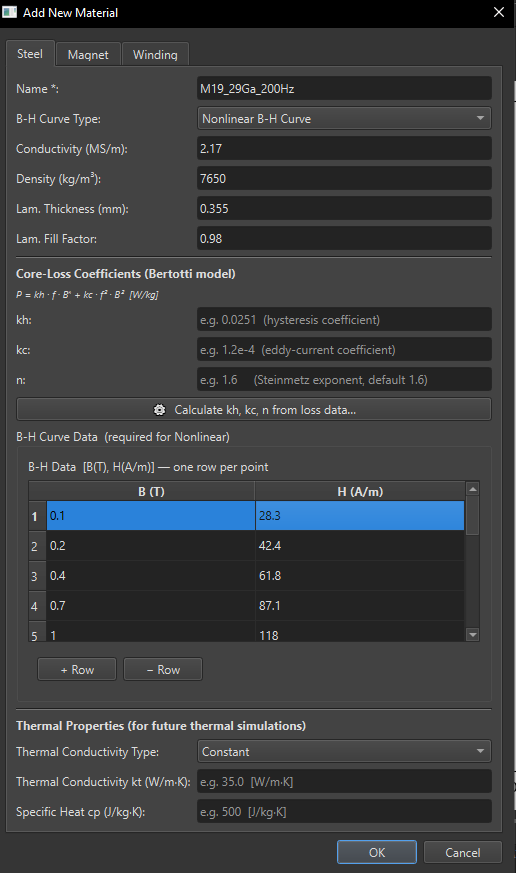Click the Conductivity (MS/m) field

pos(344,149)
